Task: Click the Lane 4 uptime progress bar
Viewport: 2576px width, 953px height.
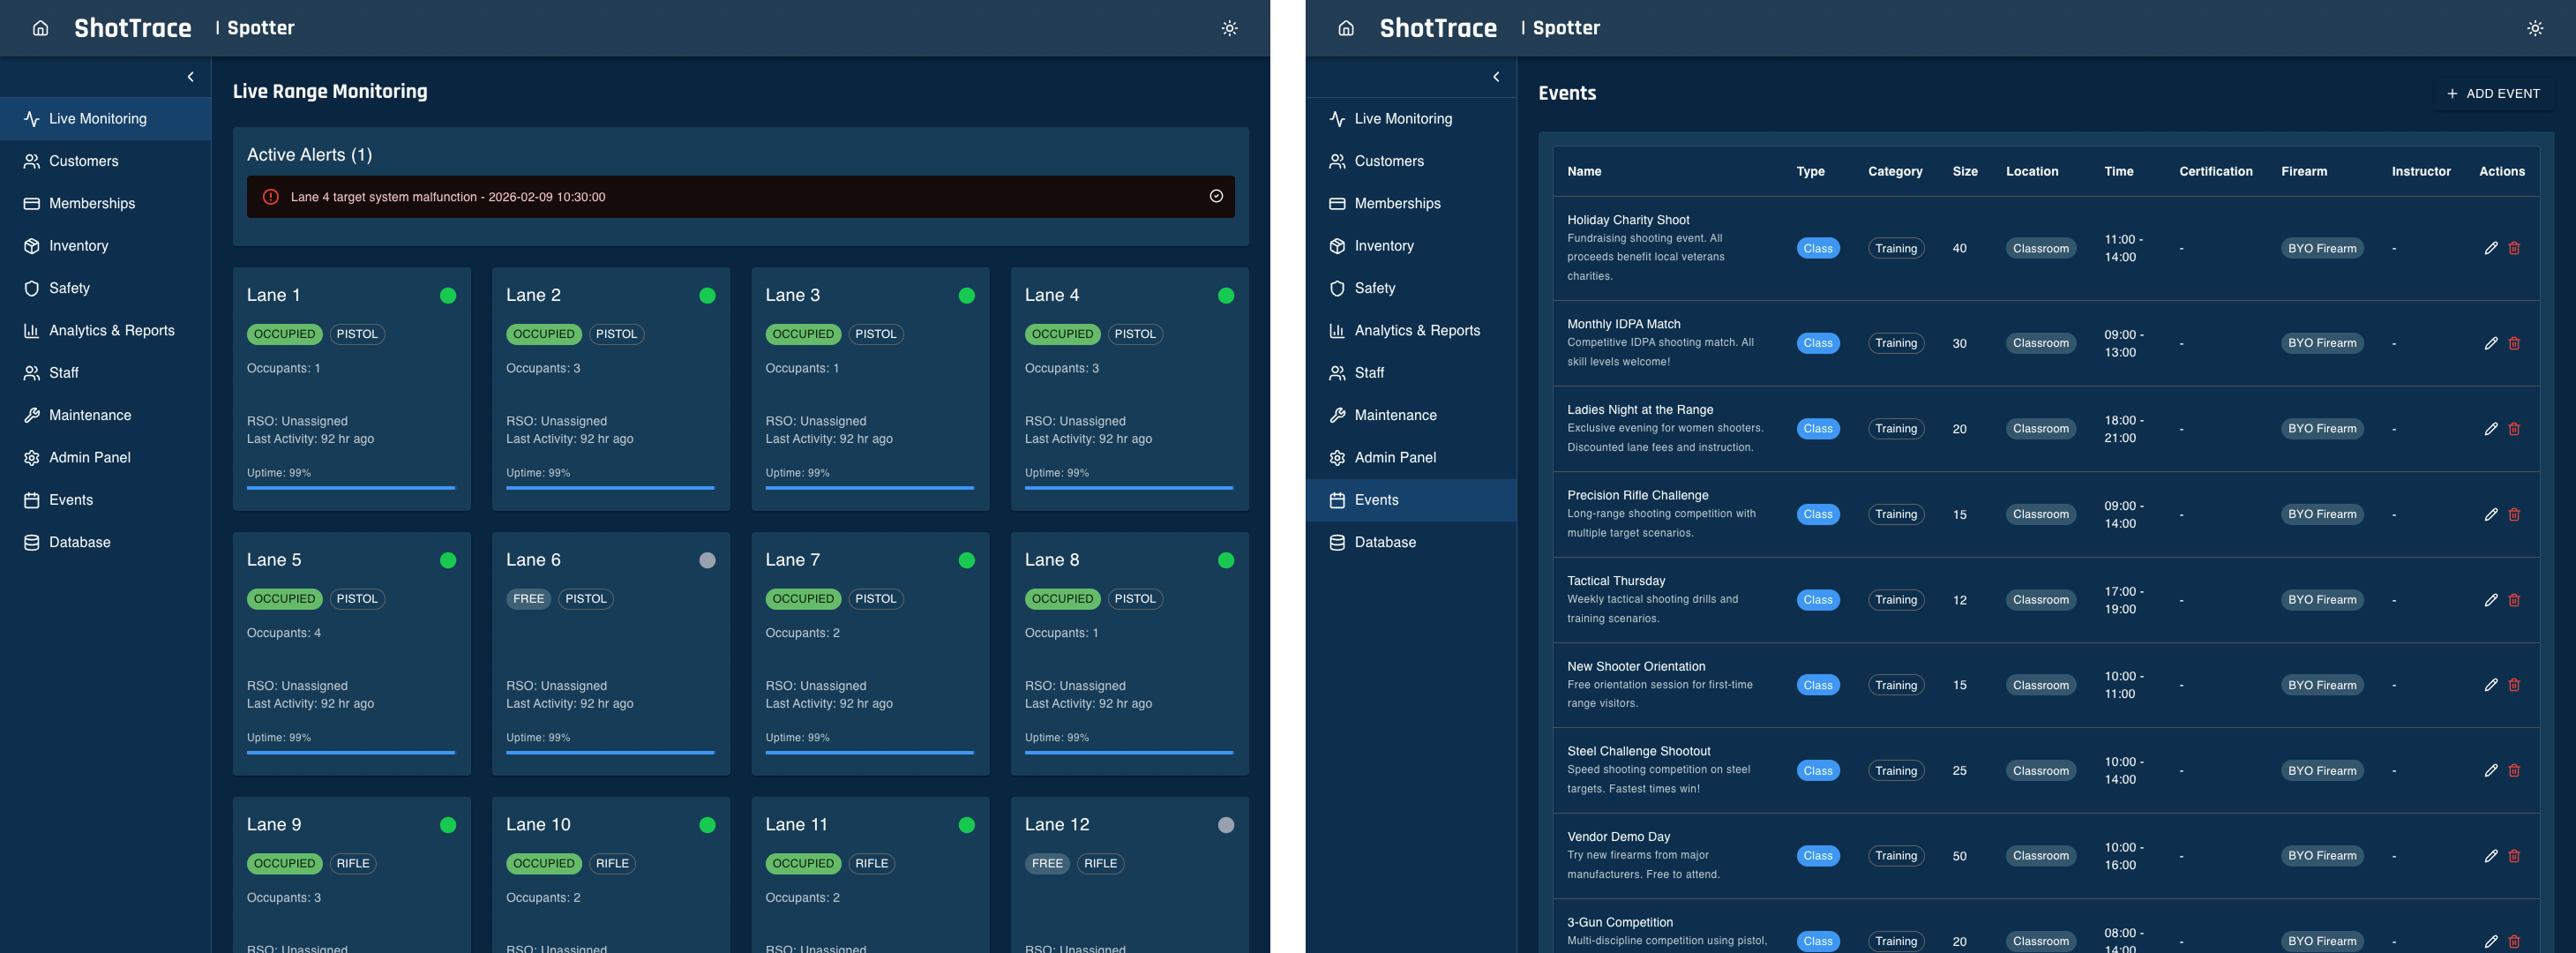Action: [x=1129, y=488]
